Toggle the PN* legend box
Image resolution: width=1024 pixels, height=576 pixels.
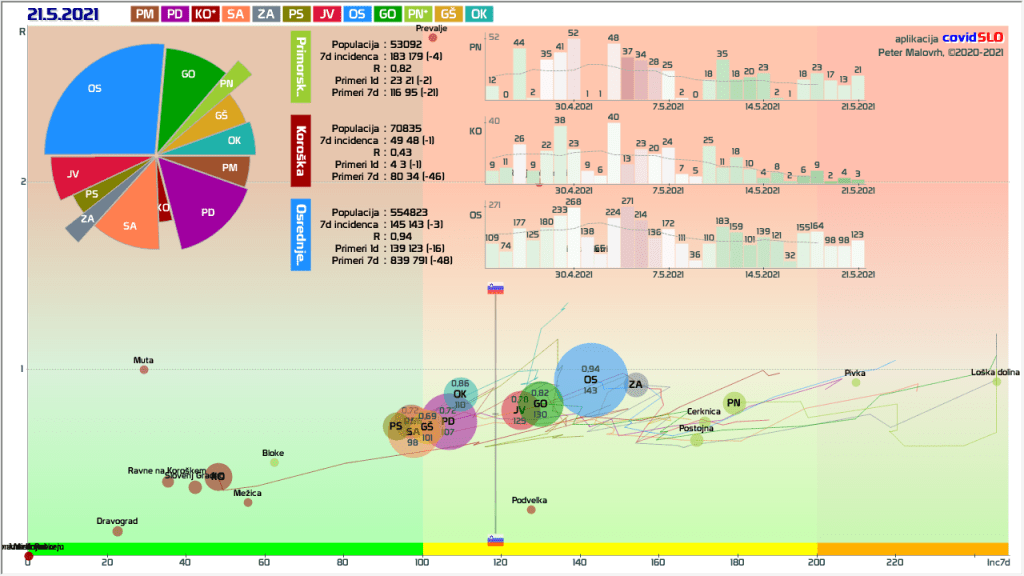pos(418,14)
